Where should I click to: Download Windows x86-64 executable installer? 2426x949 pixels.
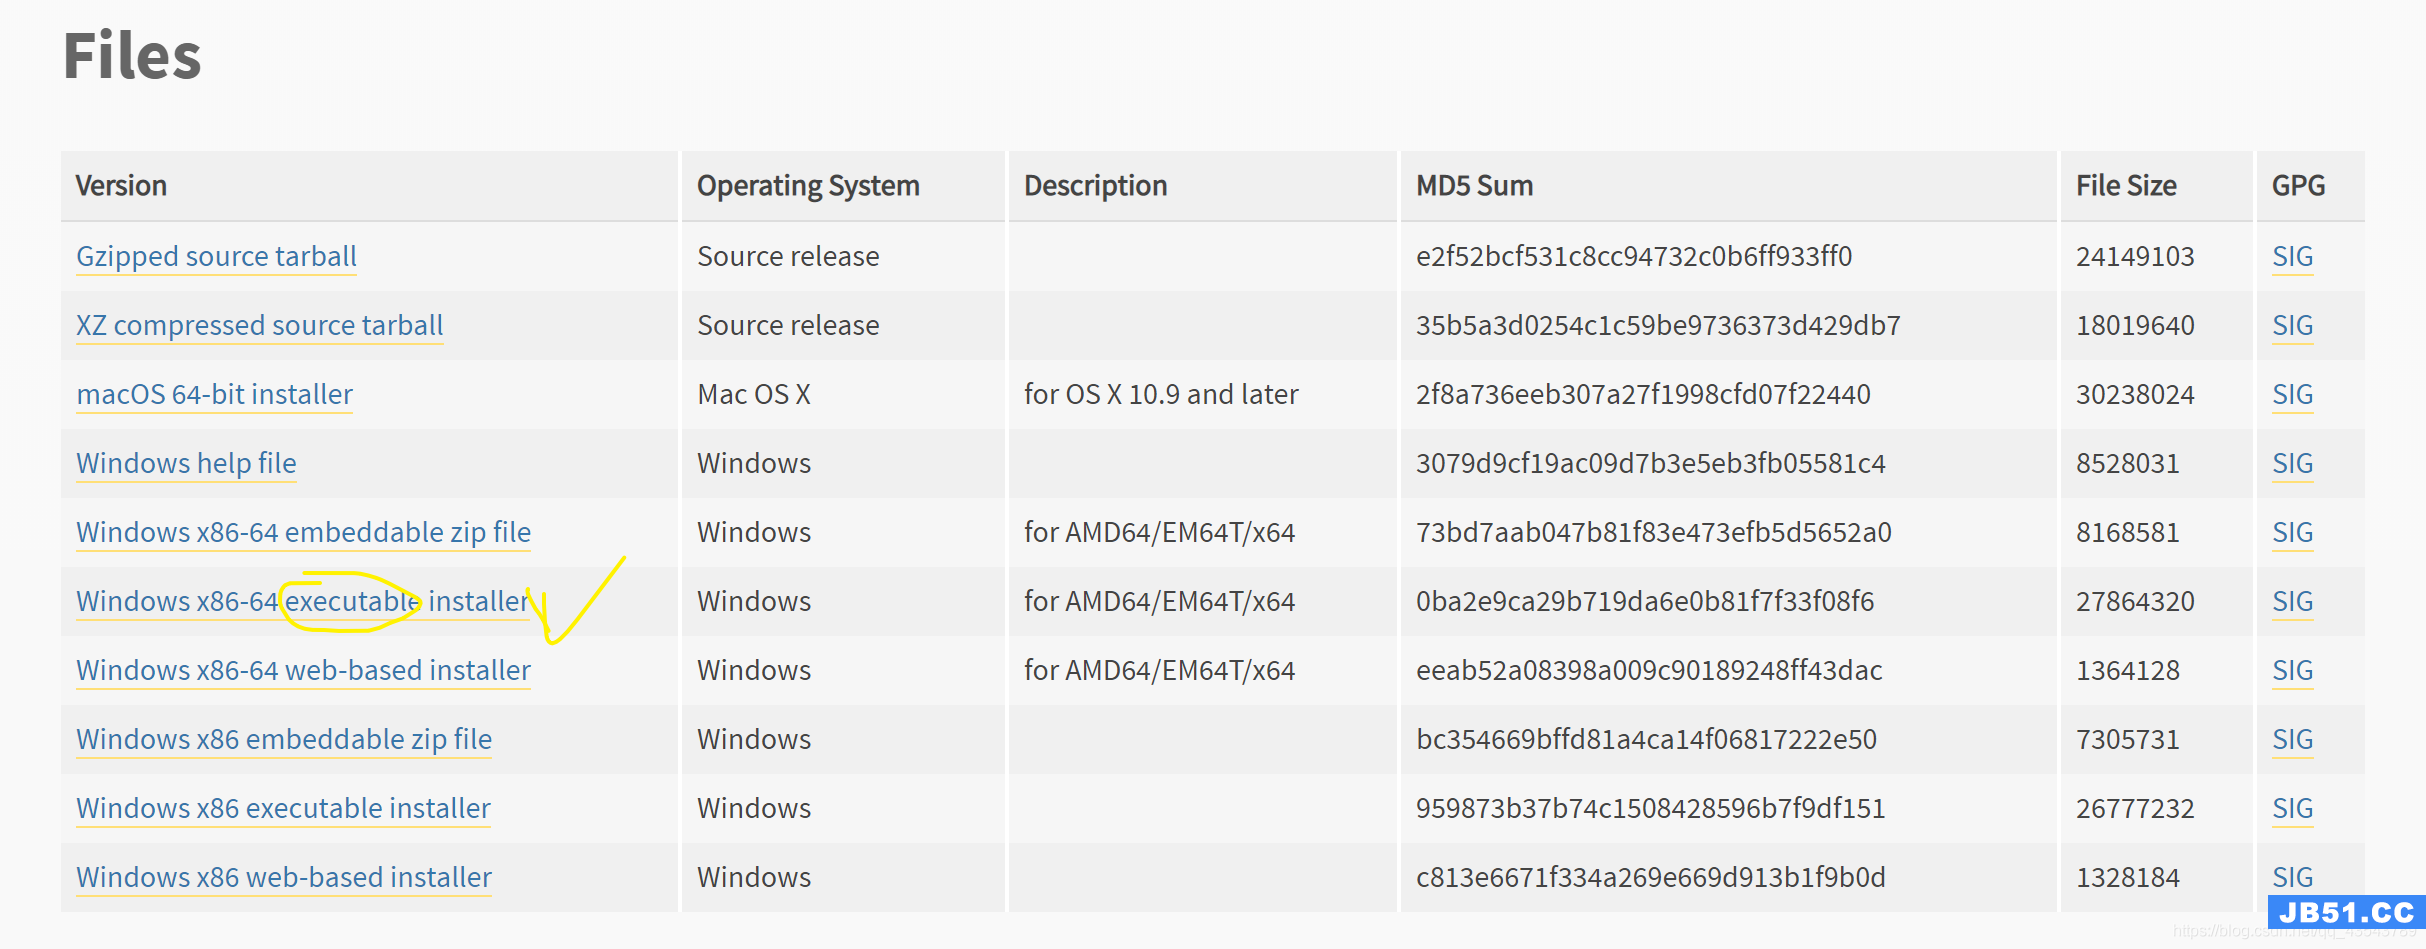[x=302, y=602]
